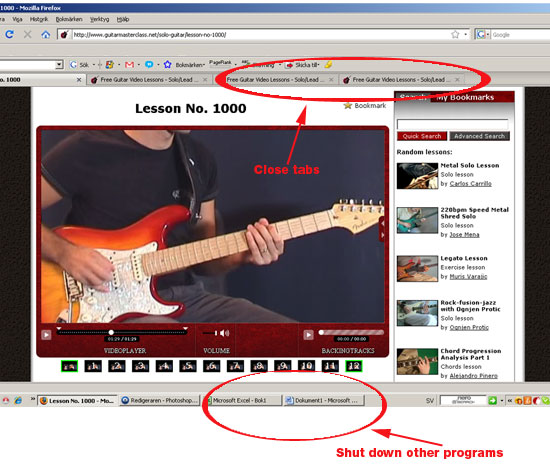The image size is (550, 470).
Task: Open Internet Explorer from quick launch
Action: tap(18, 400)
